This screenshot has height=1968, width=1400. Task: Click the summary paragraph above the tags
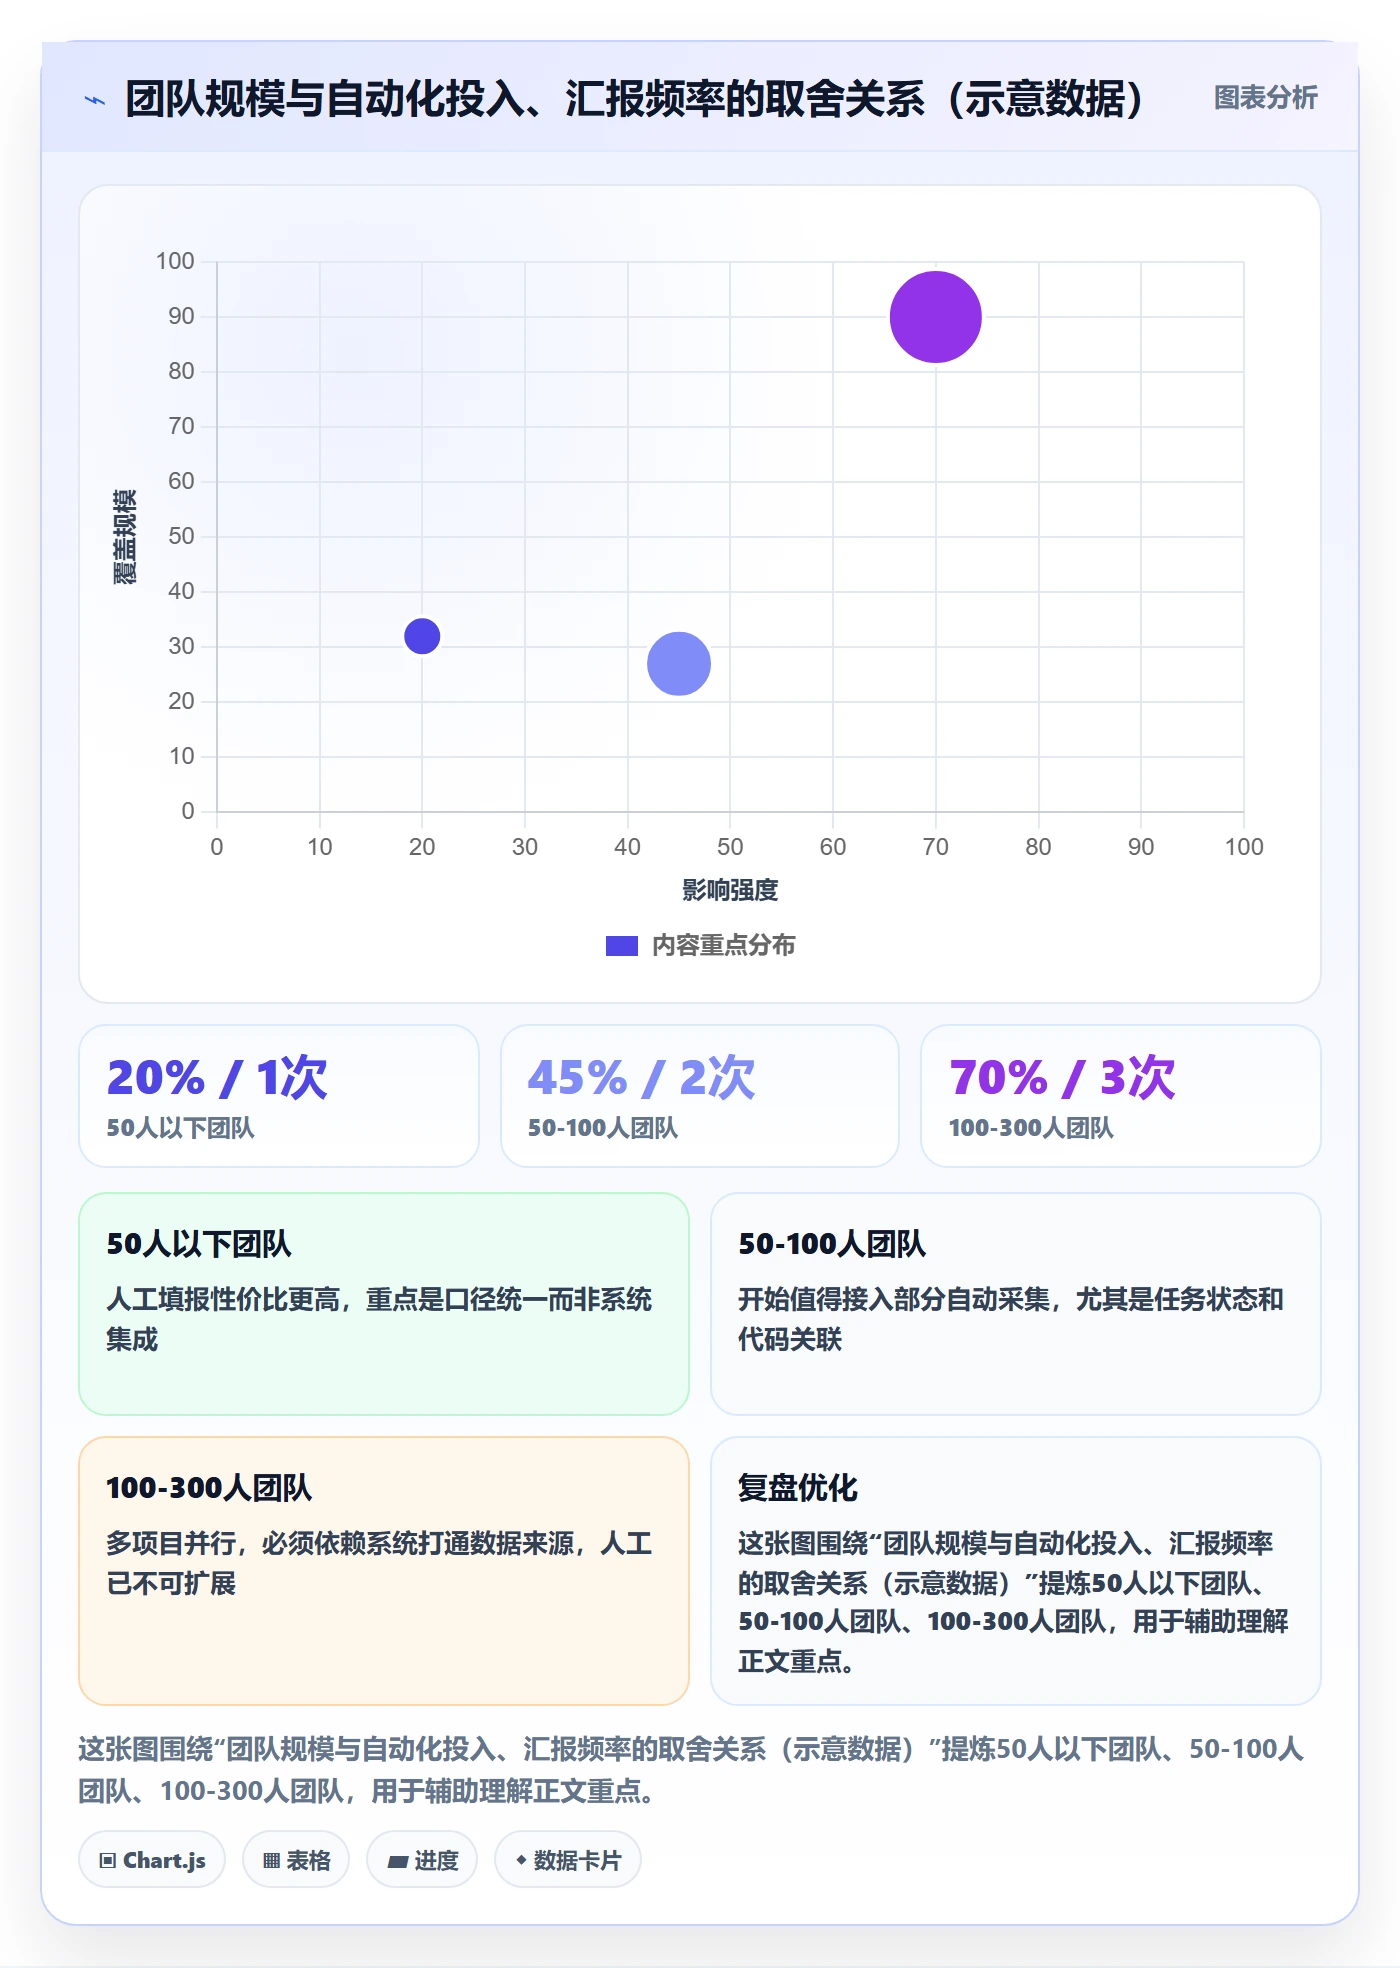[x=691, y=1769]
